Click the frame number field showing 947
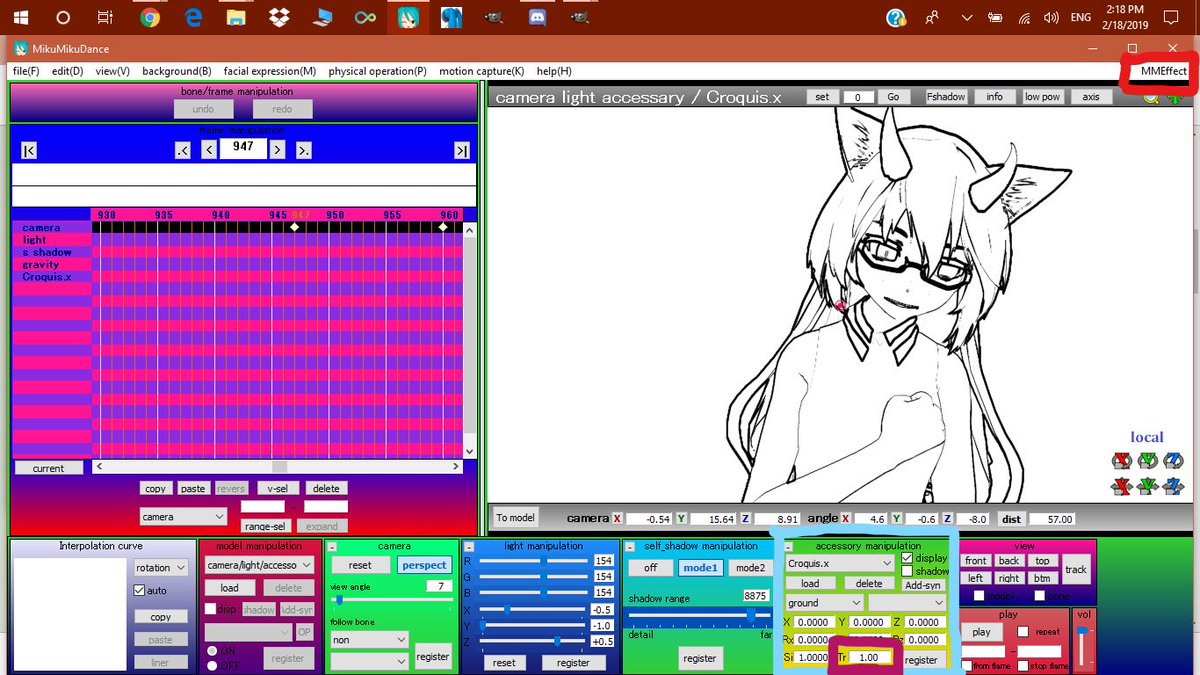Screen dimensions: 1200x675 pos(243,147)
